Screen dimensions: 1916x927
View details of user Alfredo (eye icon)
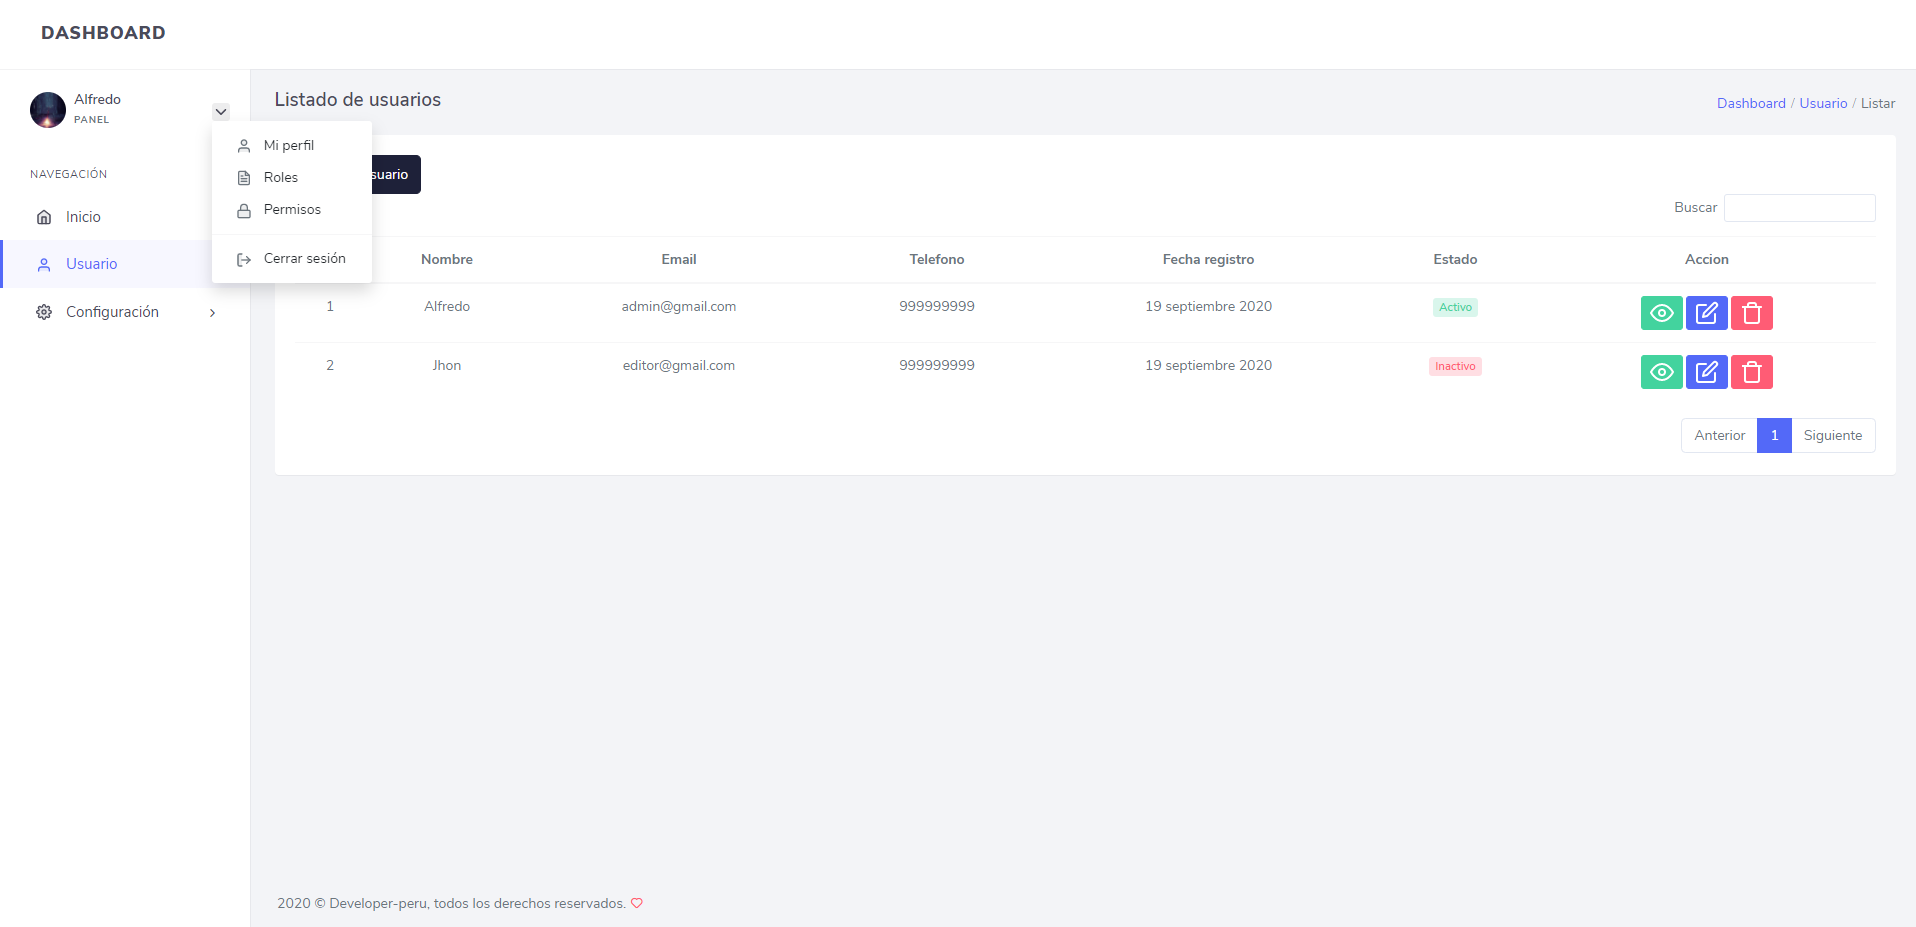click(x=1661, y=313)
